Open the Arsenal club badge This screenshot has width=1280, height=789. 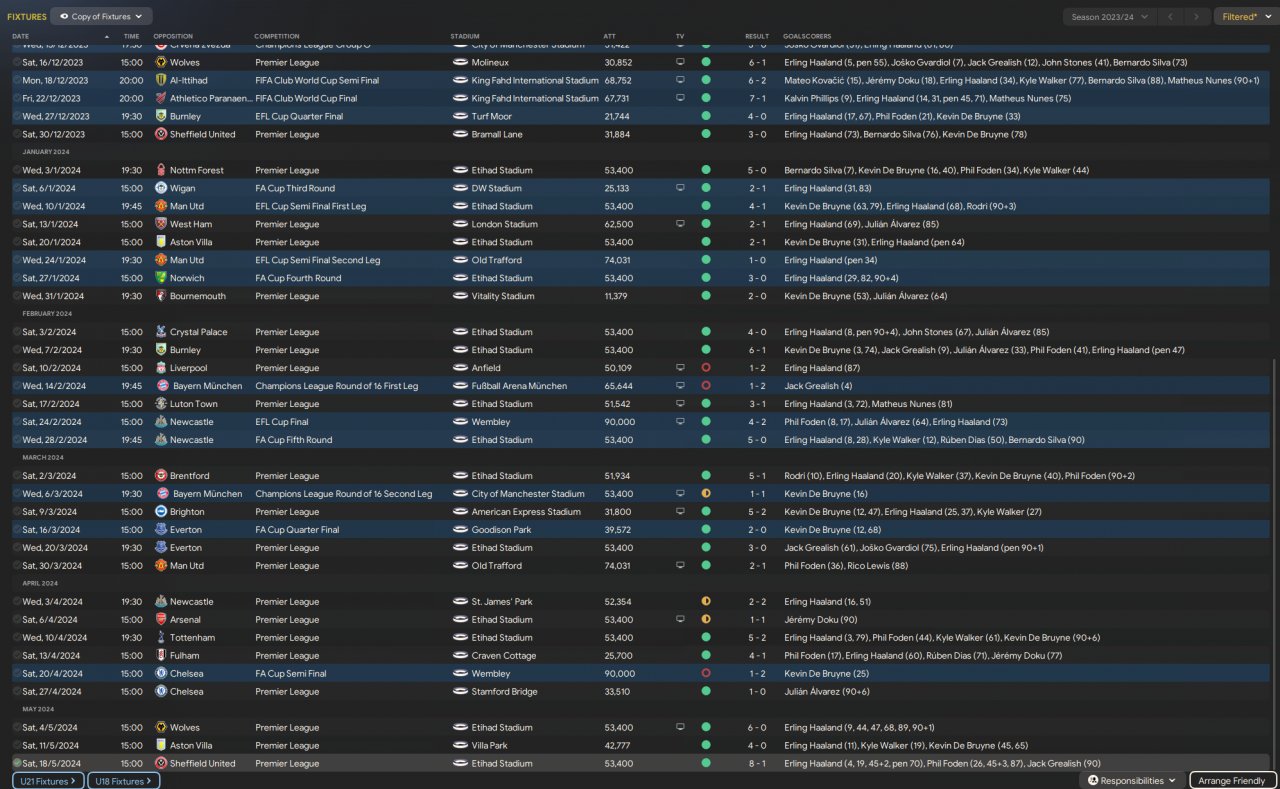click(x=161, y=620)
